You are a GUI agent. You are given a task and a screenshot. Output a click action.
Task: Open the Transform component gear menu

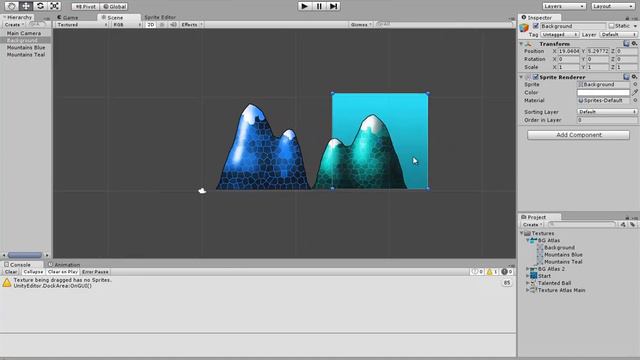click(x=634, y=43)
